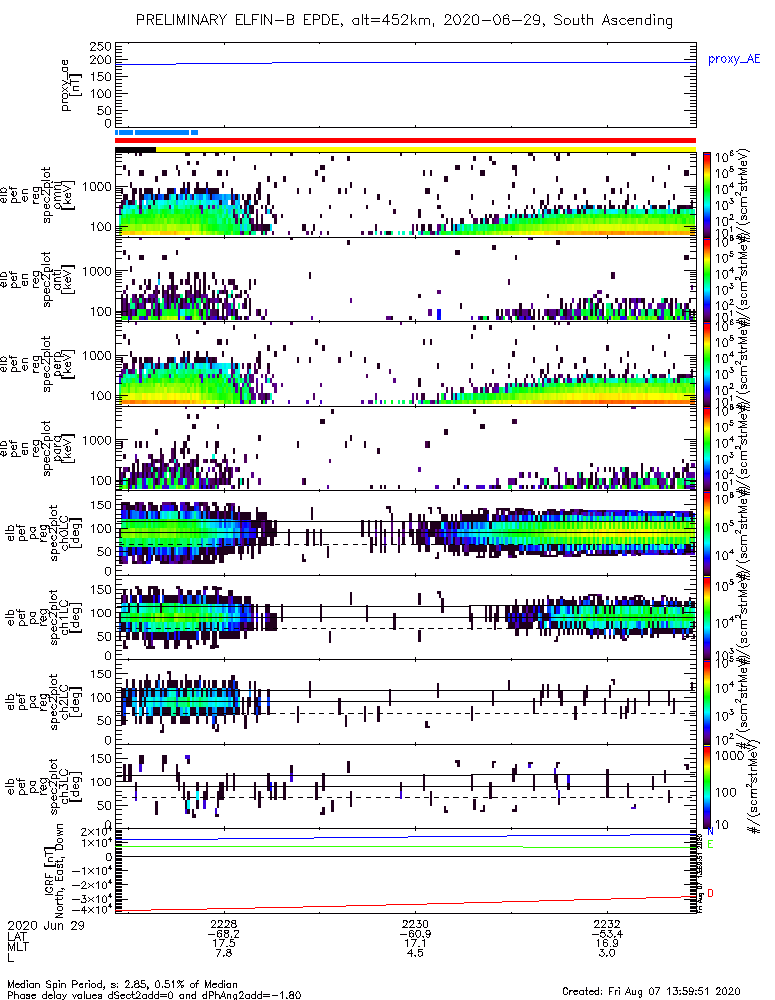Click the omni [keV] axis label
Viewport: 775px width, 1000px height.
click(63, 195)
